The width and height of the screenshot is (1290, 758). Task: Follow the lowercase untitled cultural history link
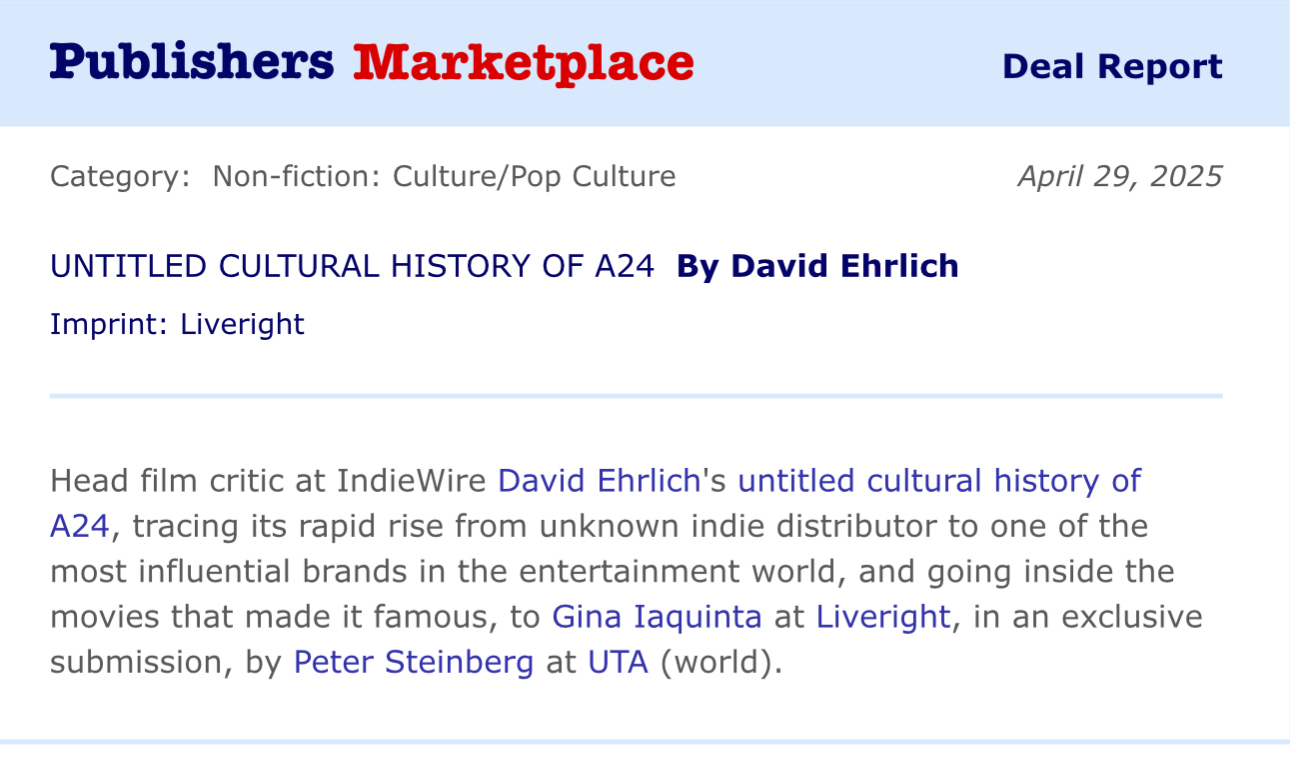tap(938, 481)
